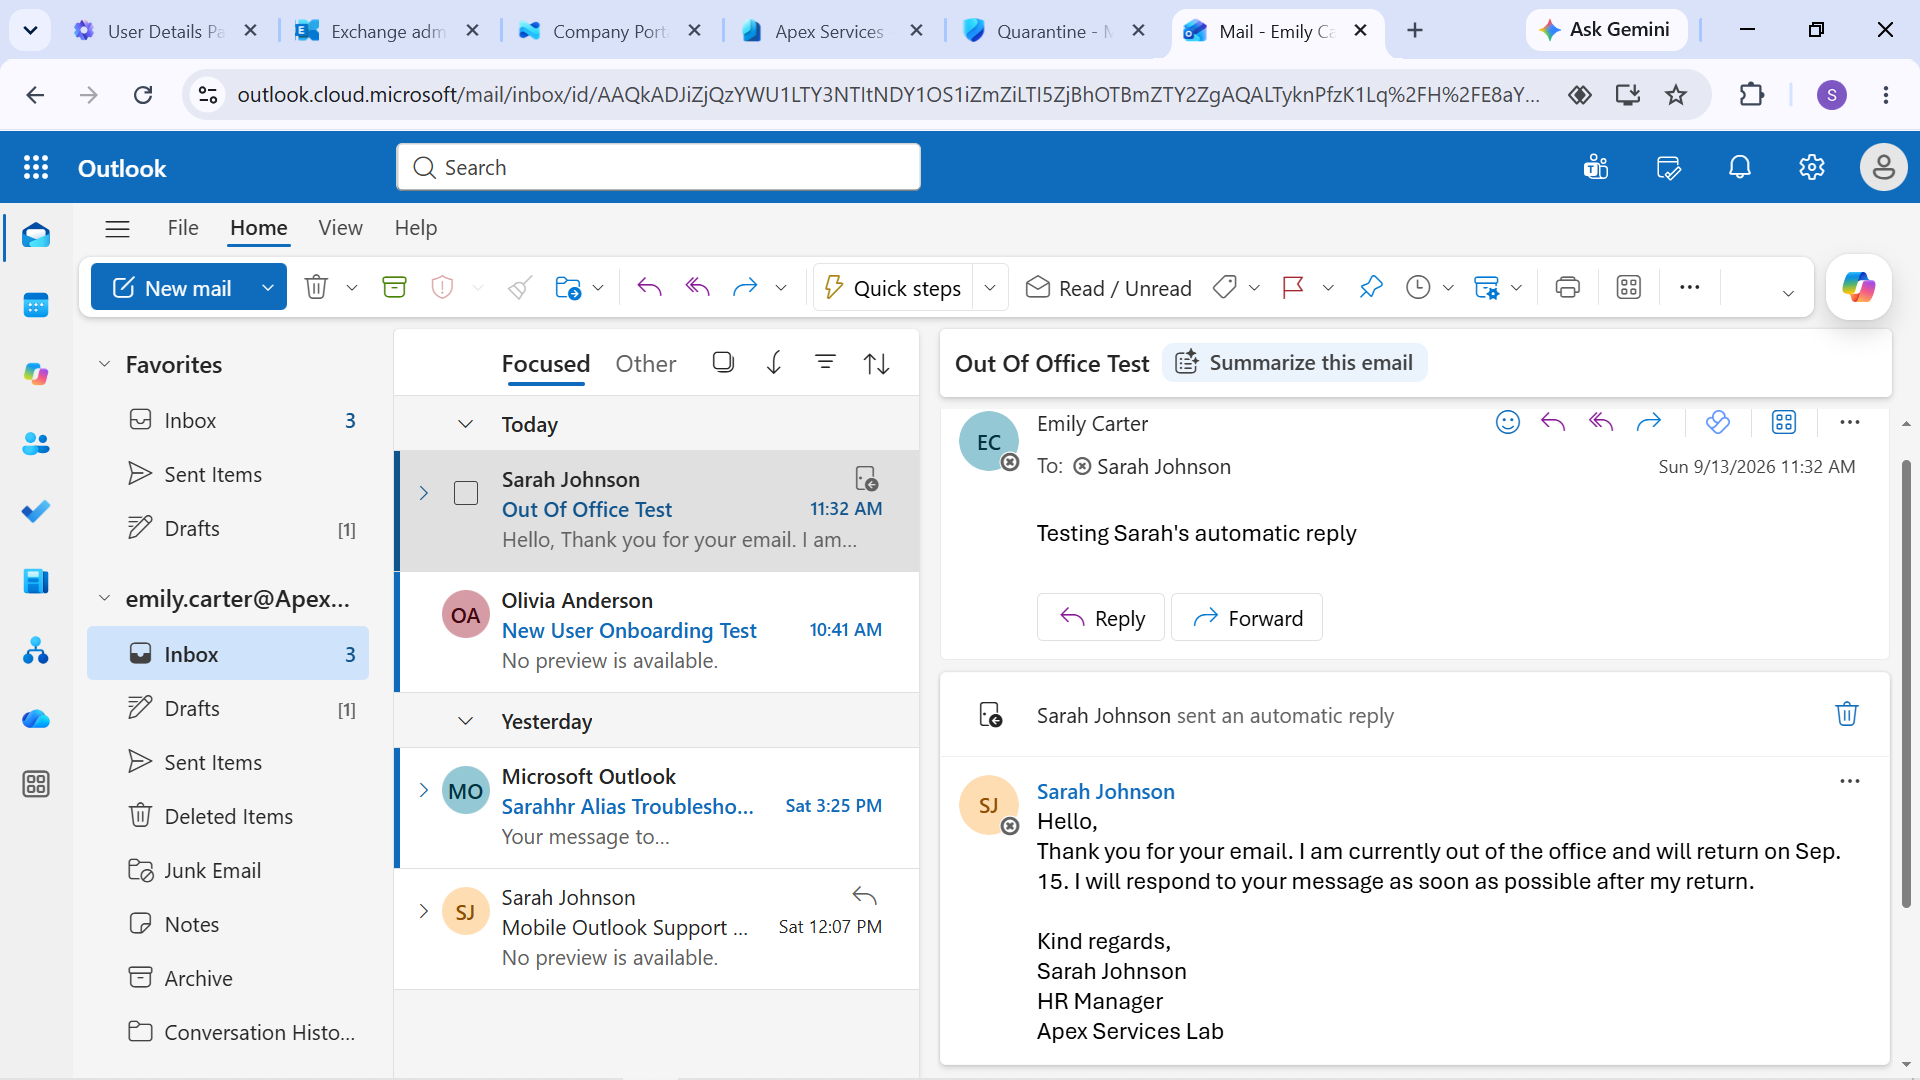Open notifications bell in Outlook header

1740,168
